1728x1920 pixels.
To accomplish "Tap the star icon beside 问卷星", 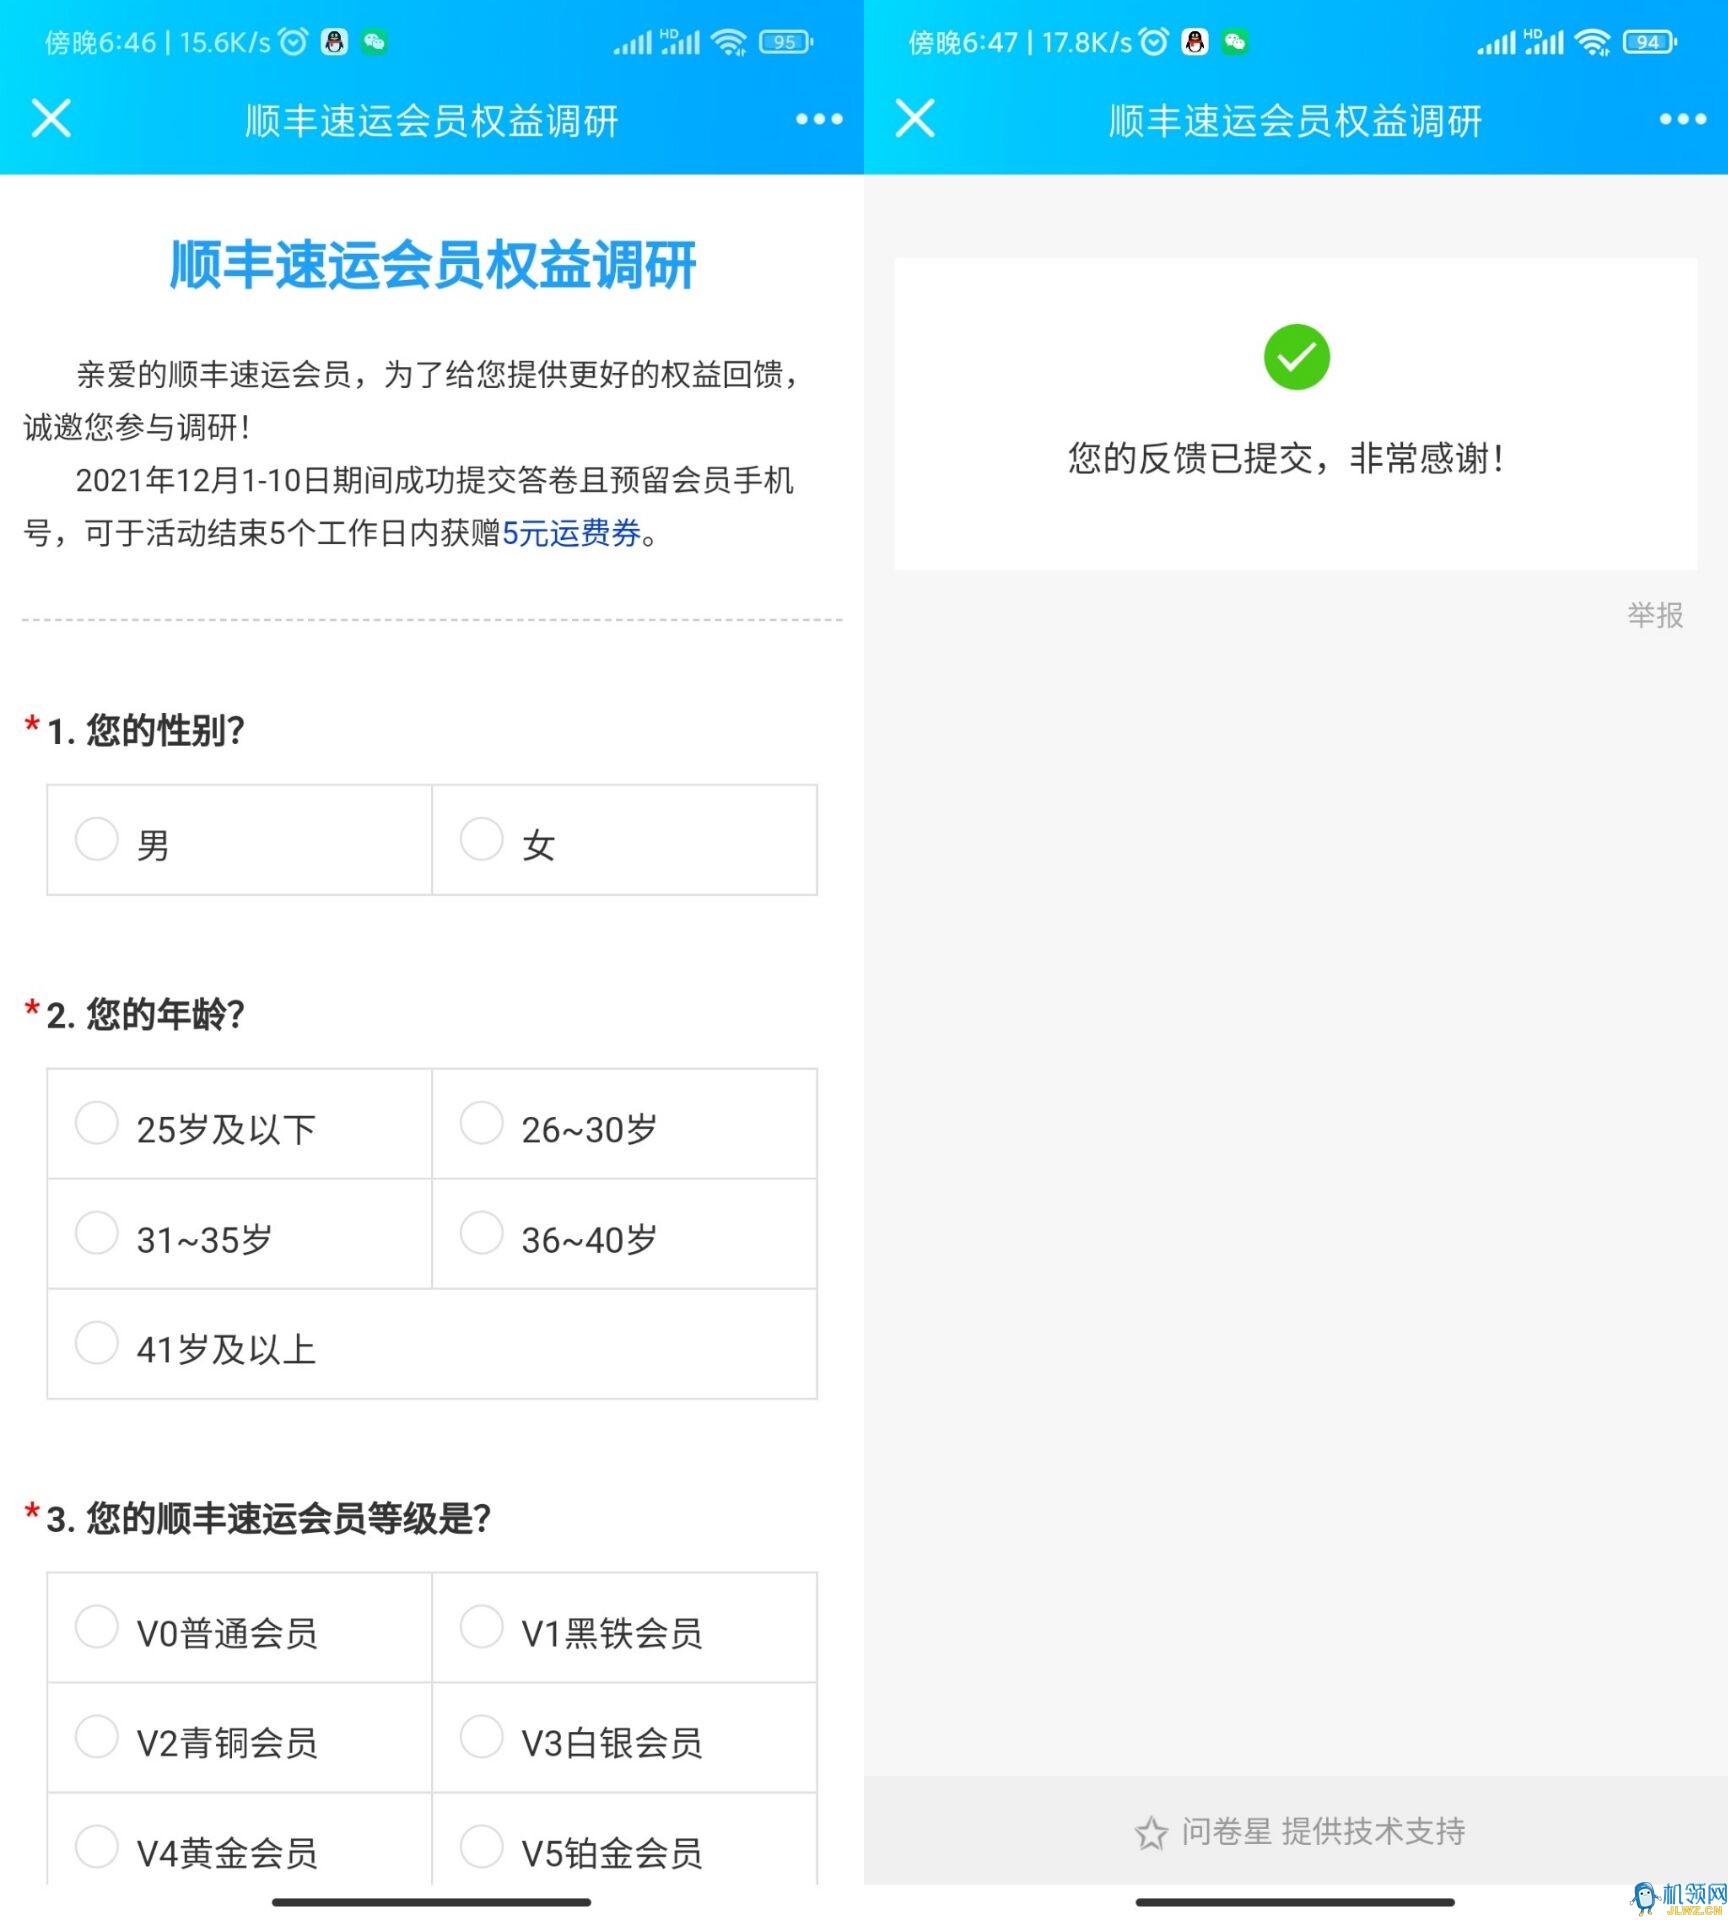I will (1151, 1833).
